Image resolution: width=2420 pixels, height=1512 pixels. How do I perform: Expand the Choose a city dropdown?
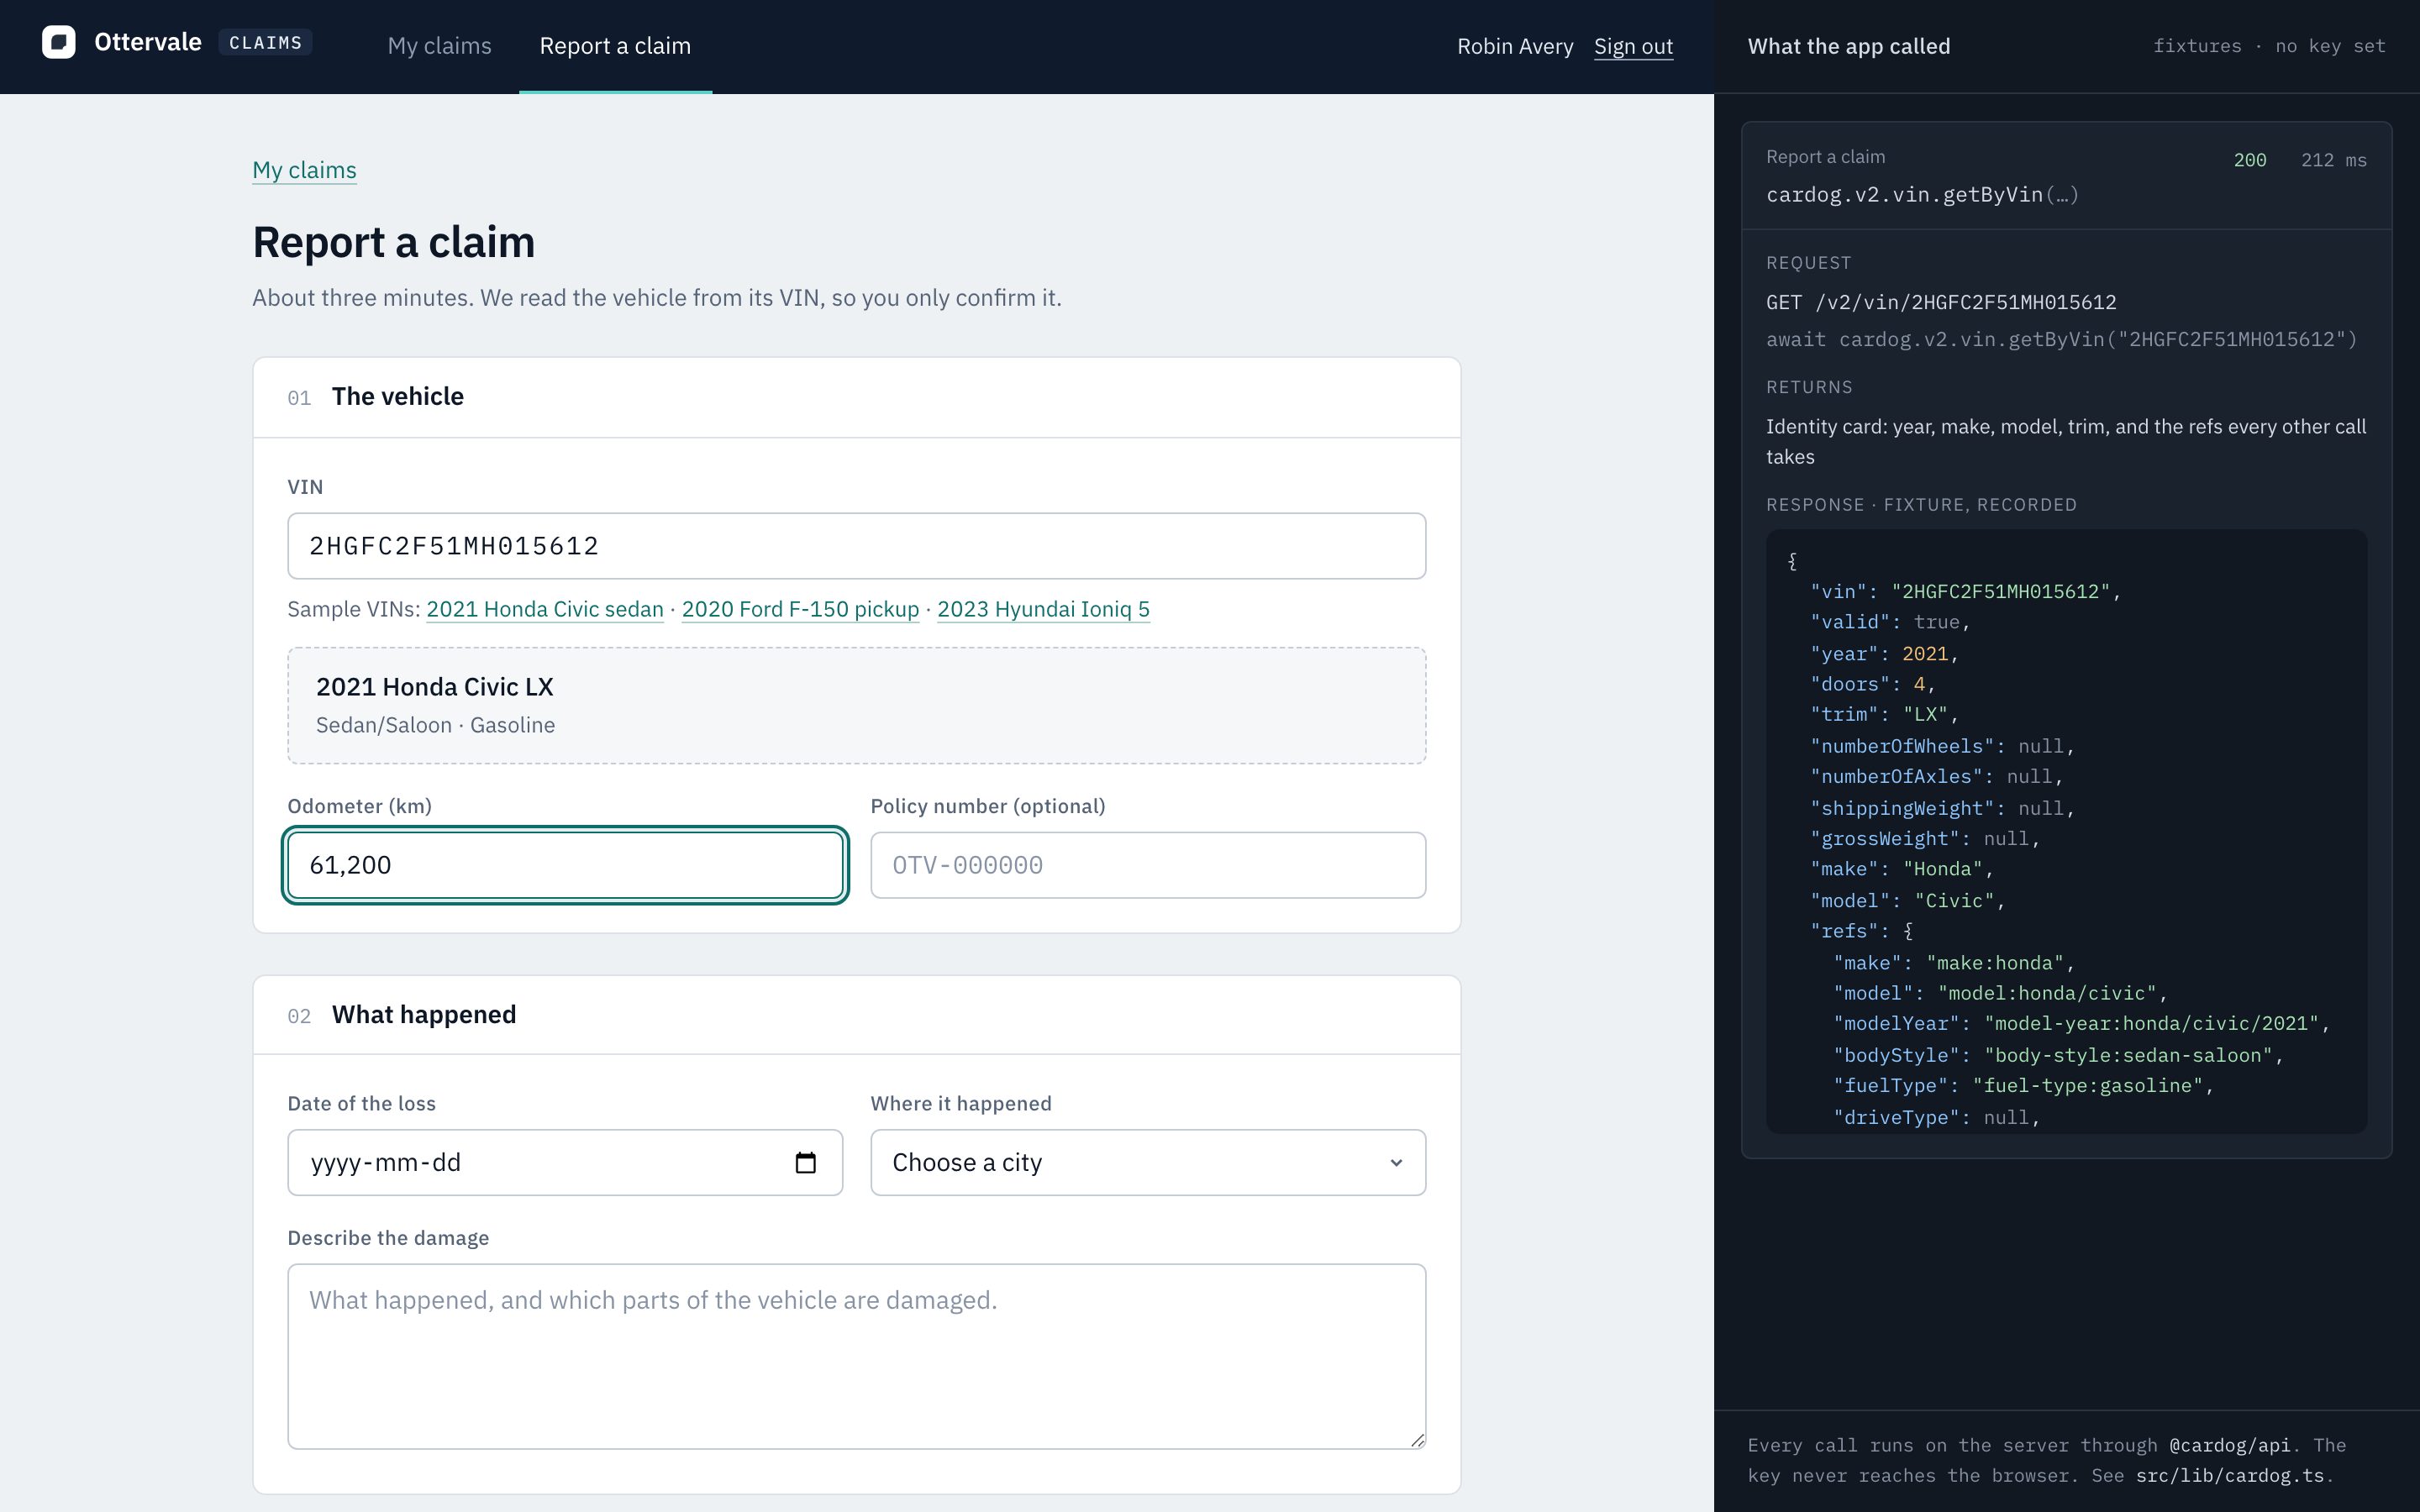(1148, 1162)
